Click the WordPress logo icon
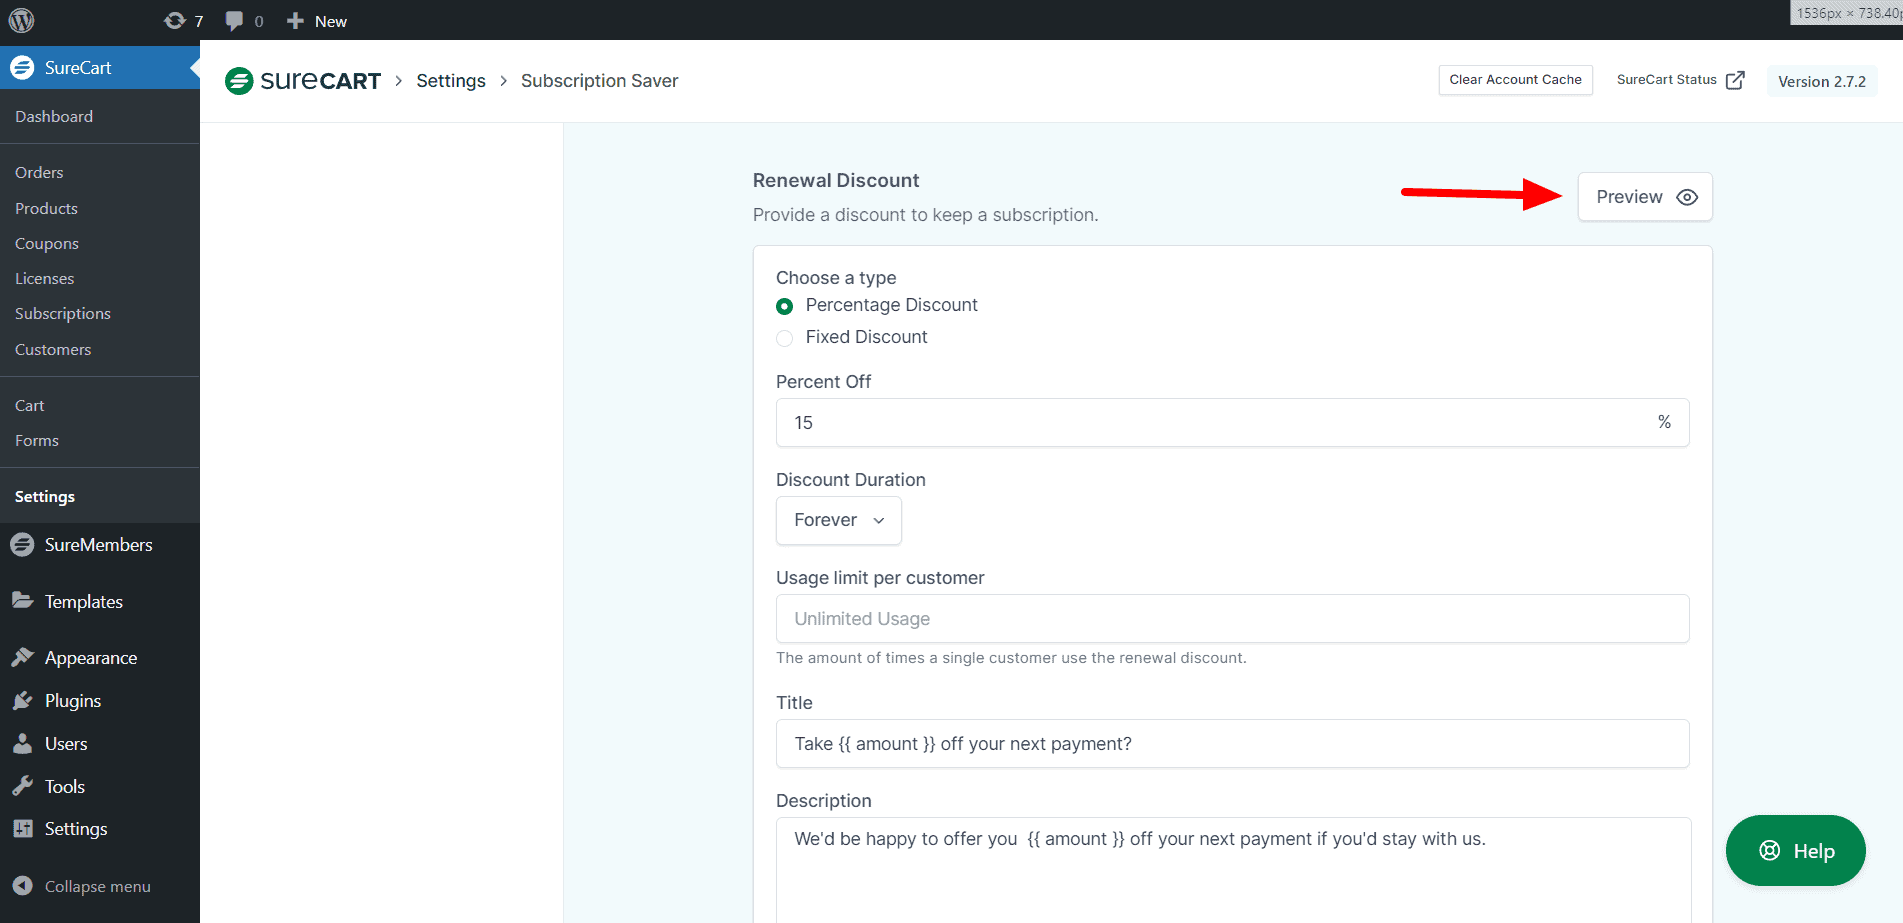The height and width of the screenshot is (923, 1903). (x=21, y=21)
